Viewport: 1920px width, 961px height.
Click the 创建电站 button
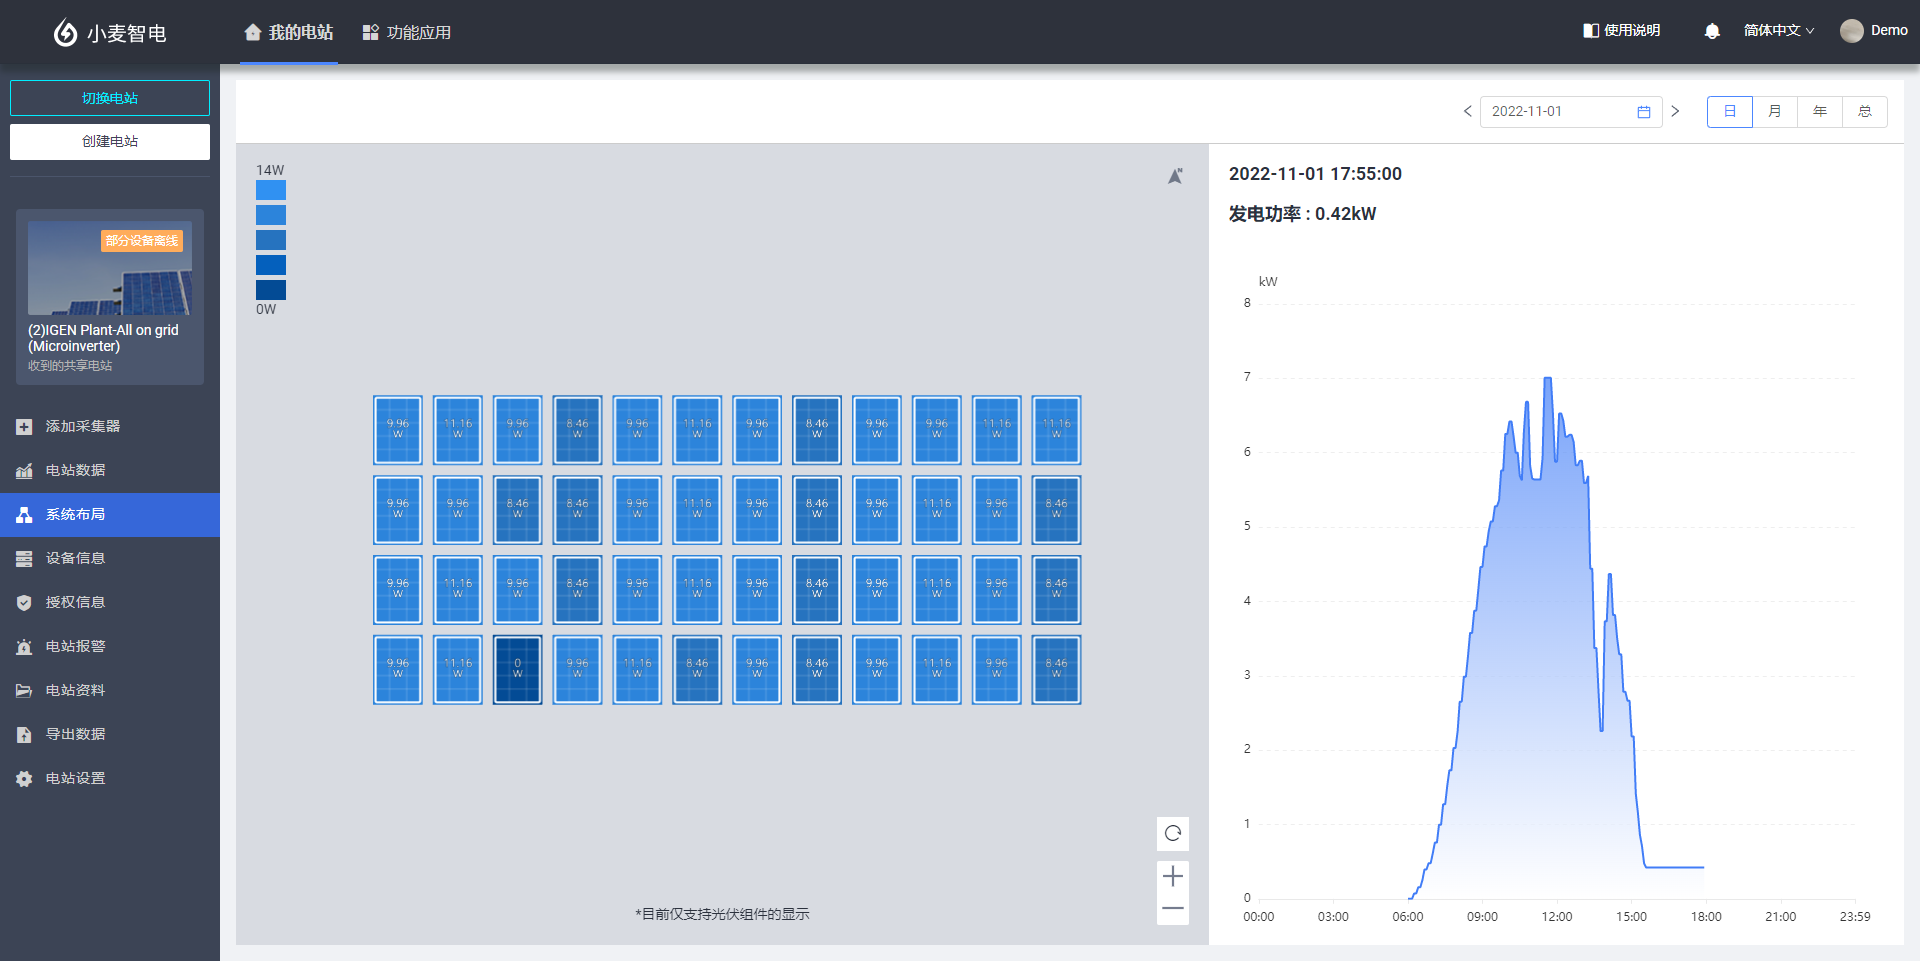coord(110,142)
